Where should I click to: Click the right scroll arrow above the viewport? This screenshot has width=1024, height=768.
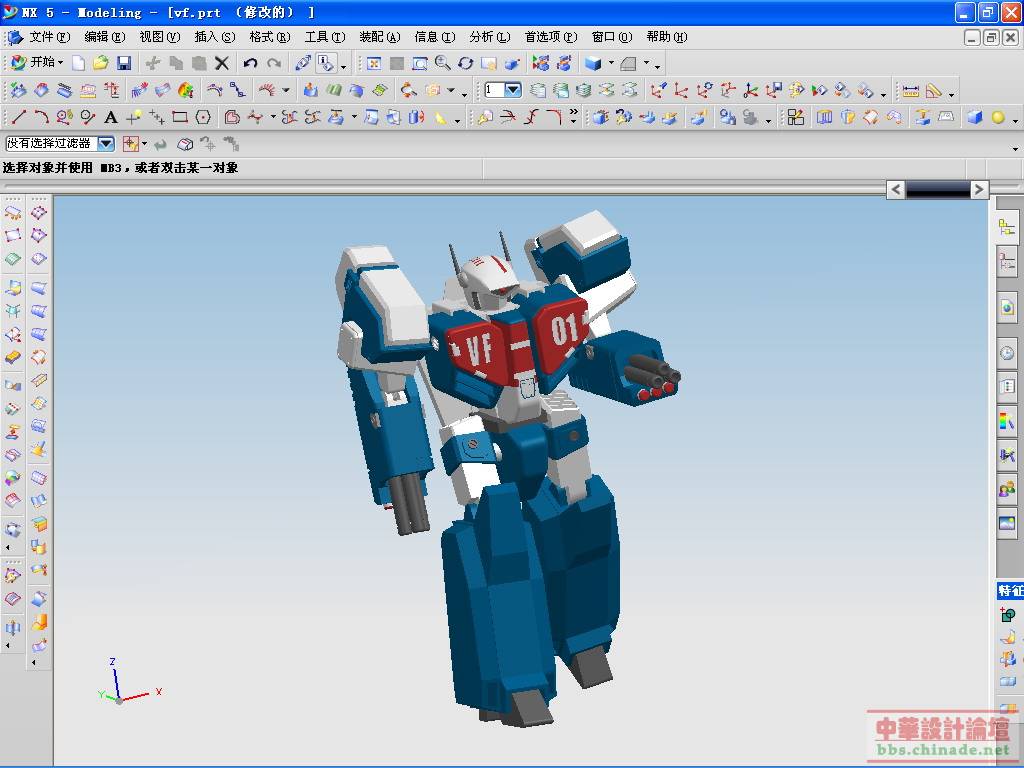point(979,189)
